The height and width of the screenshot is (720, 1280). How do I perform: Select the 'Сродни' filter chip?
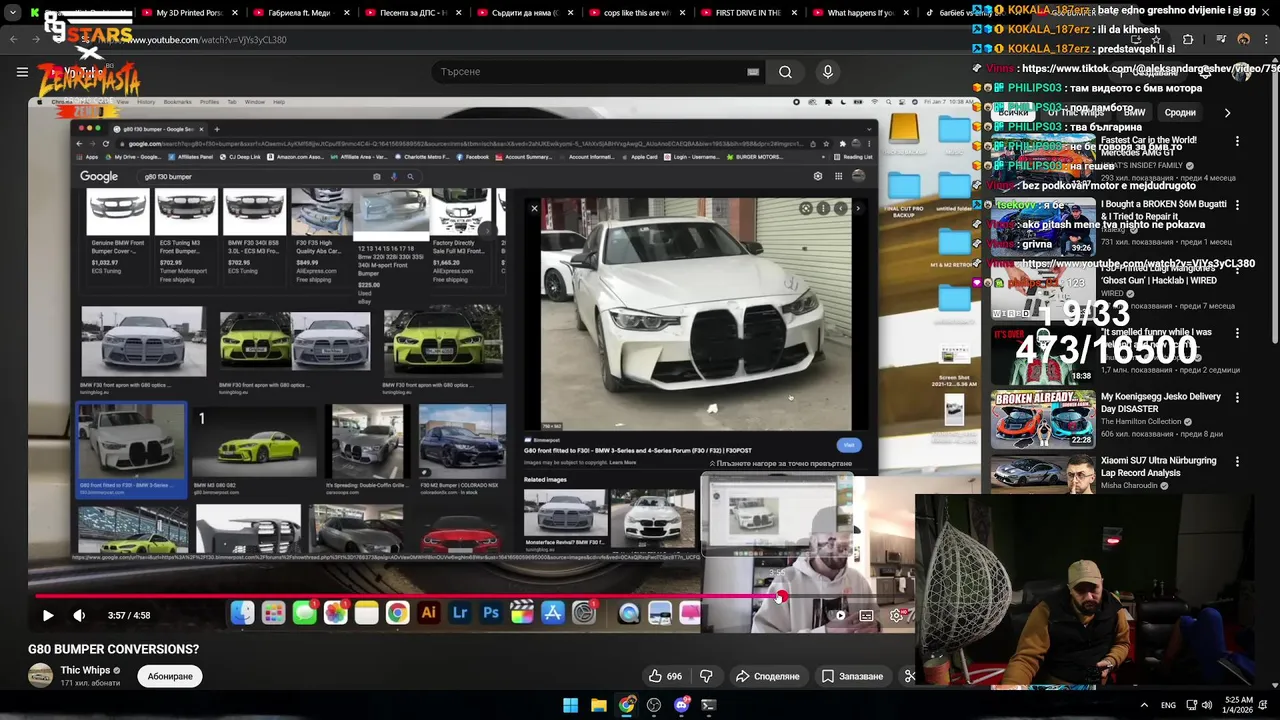(1180, 113)
